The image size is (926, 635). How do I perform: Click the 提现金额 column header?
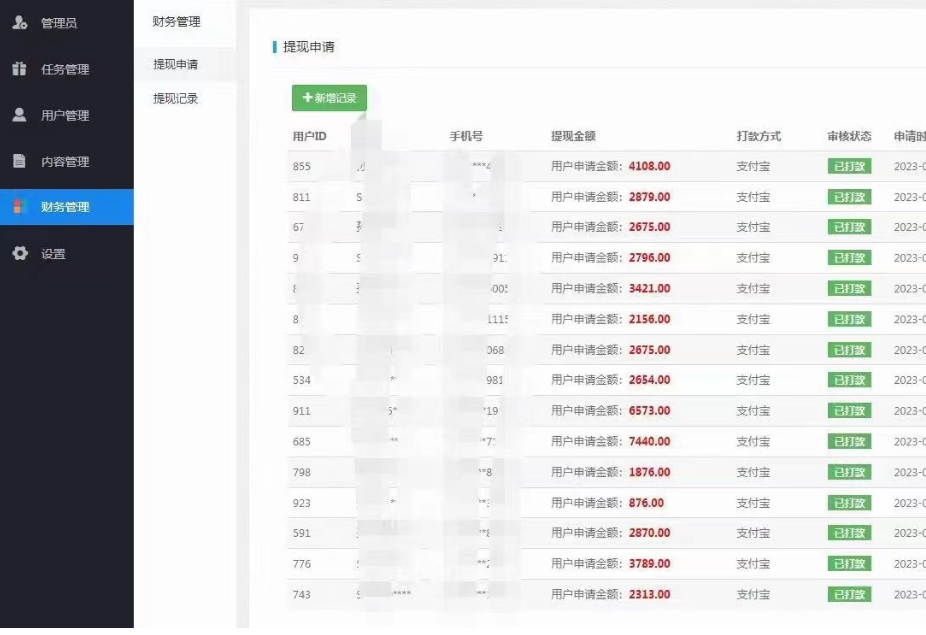pyautogui.click(x=573, y=136)
